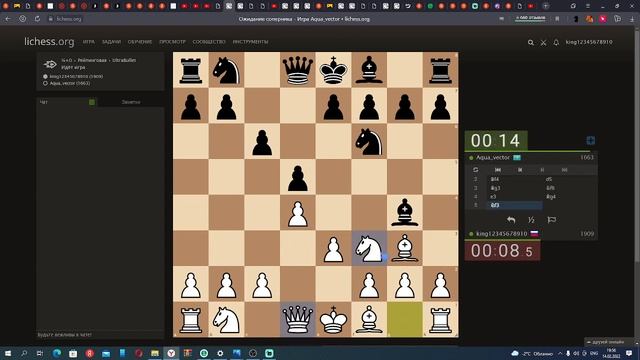
Task: Click the pink extension icon in toolbar
Action: coord(603,19)
